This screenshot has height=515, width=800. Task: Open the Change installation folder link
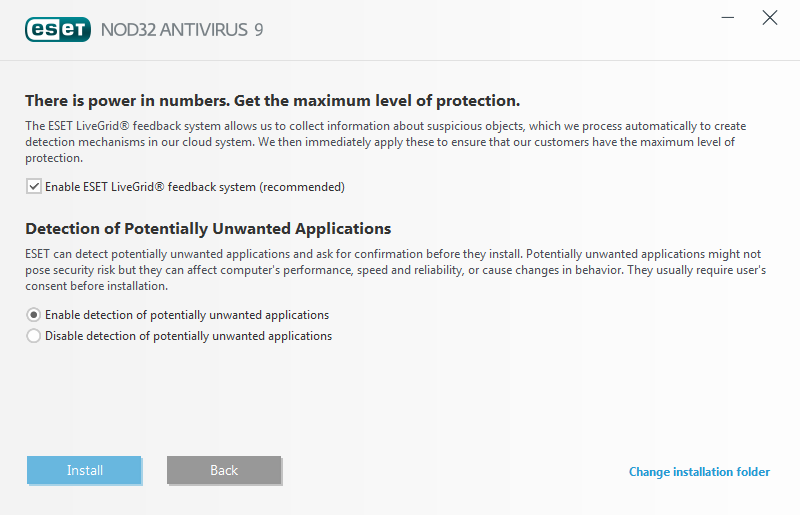699,472
